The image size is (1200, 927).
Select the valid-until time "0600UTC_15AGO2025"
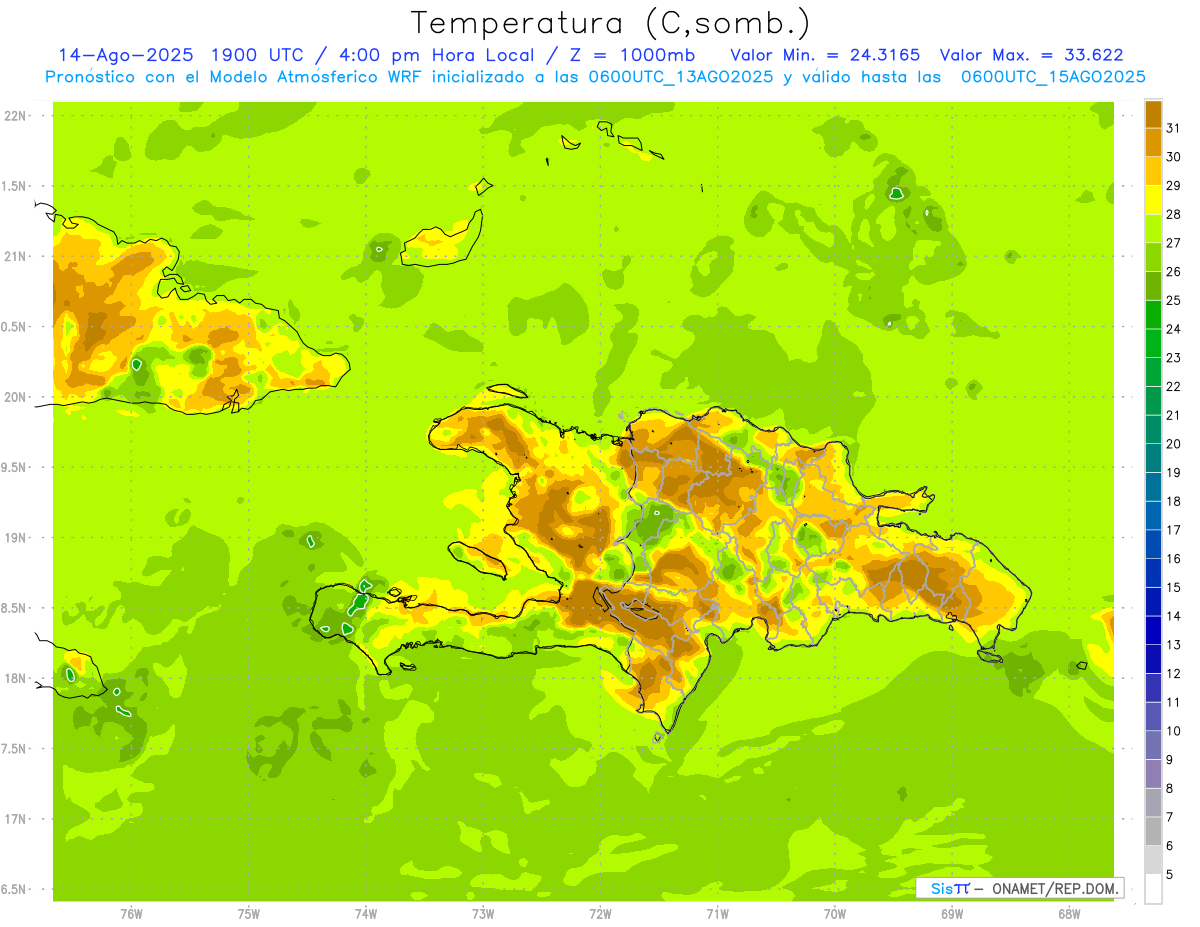point(1053,76)
